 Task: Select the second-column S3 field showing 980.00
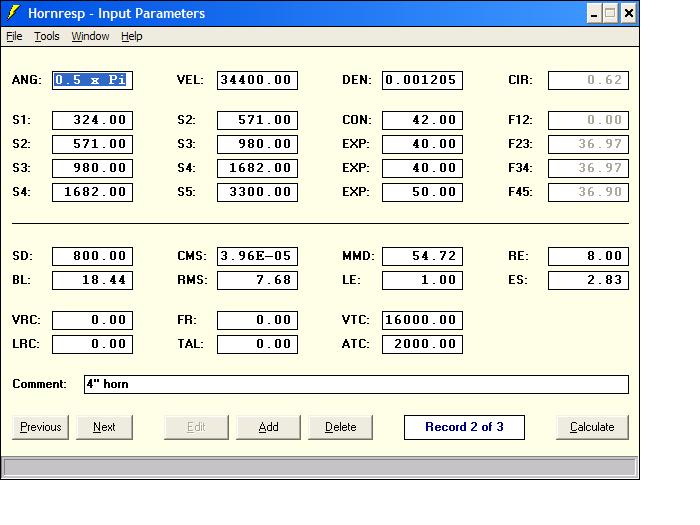coord(257,145)
